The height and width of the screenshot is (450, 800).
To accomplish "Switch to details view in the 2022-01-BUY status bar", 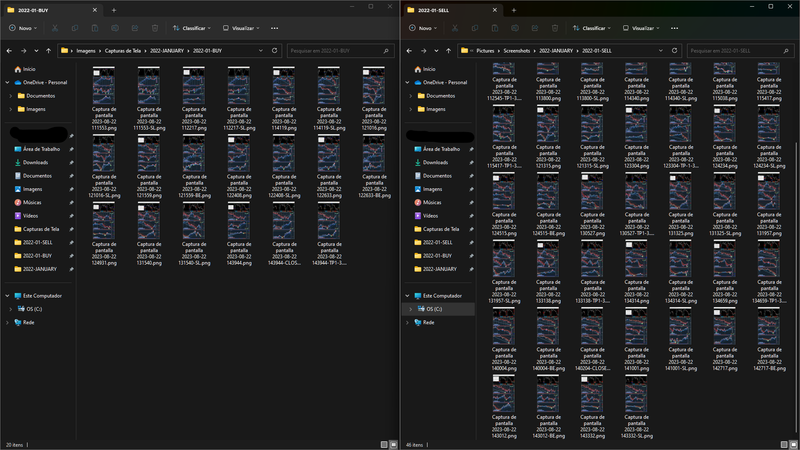I will pyautogui.click(x=383, y=443).
